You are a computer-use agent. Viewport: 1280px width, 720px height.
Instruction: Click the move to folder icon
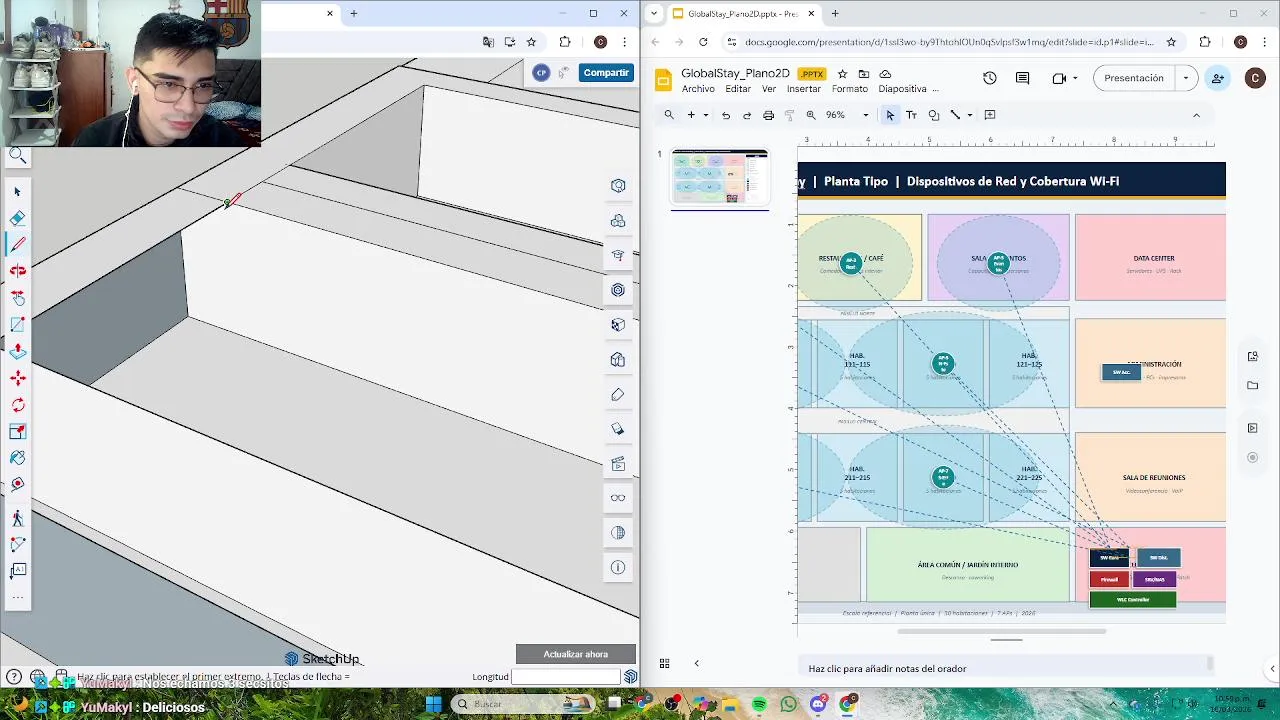pyautogui.click(x=864, y=74)
